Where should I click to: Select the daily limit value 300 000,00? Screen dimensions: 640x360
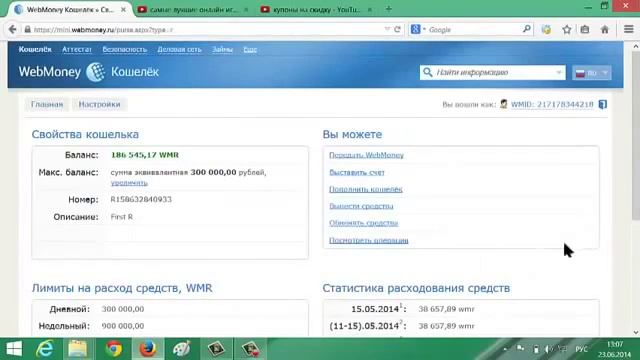coord(122,309)
